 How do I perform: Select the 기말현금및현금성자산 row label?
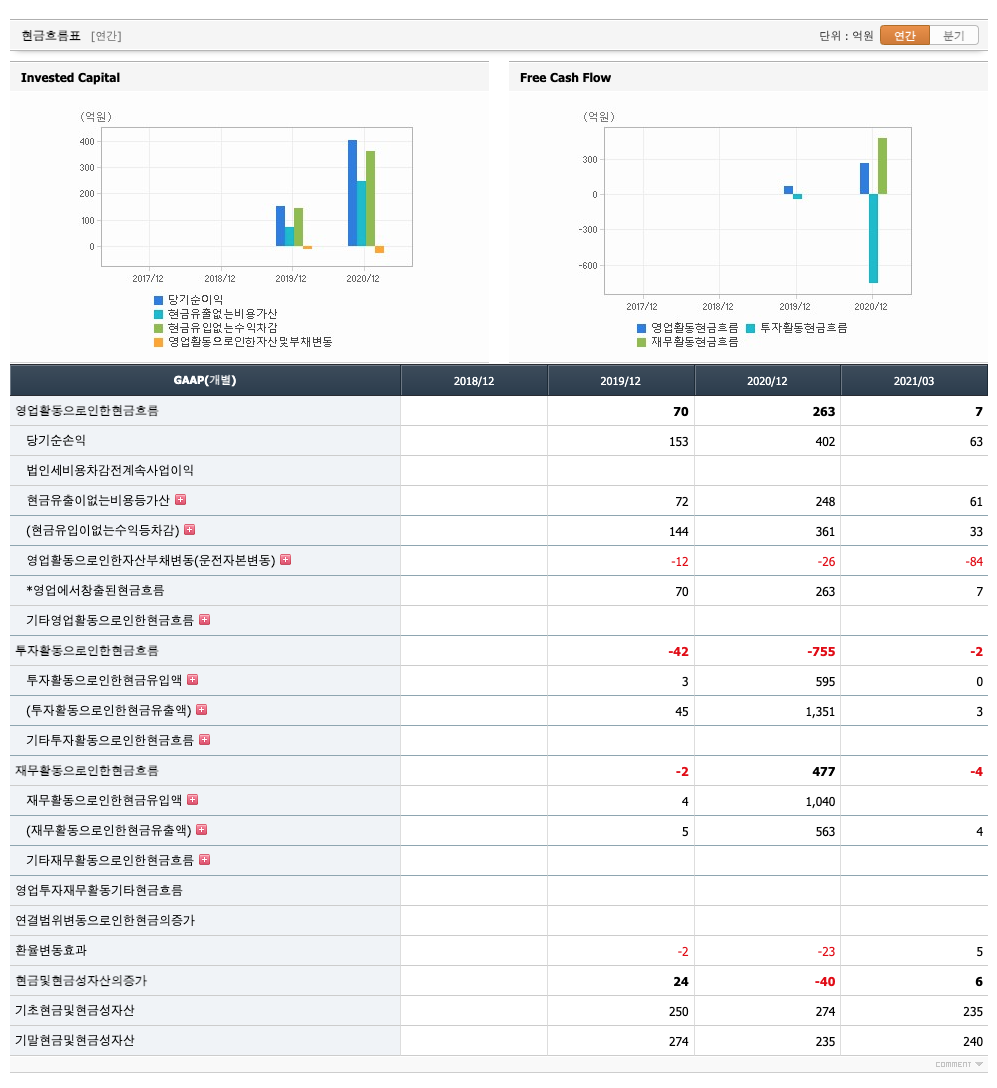[75, 1040]
